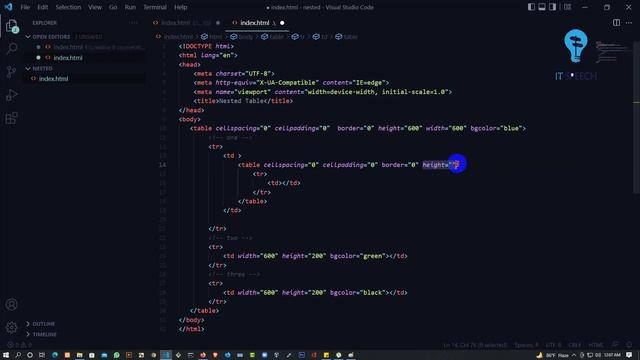Image resolution: width=640 pixels, height=360 pixels.
Task: Show hidden system tray icons
Action: (x=573, y=355)
